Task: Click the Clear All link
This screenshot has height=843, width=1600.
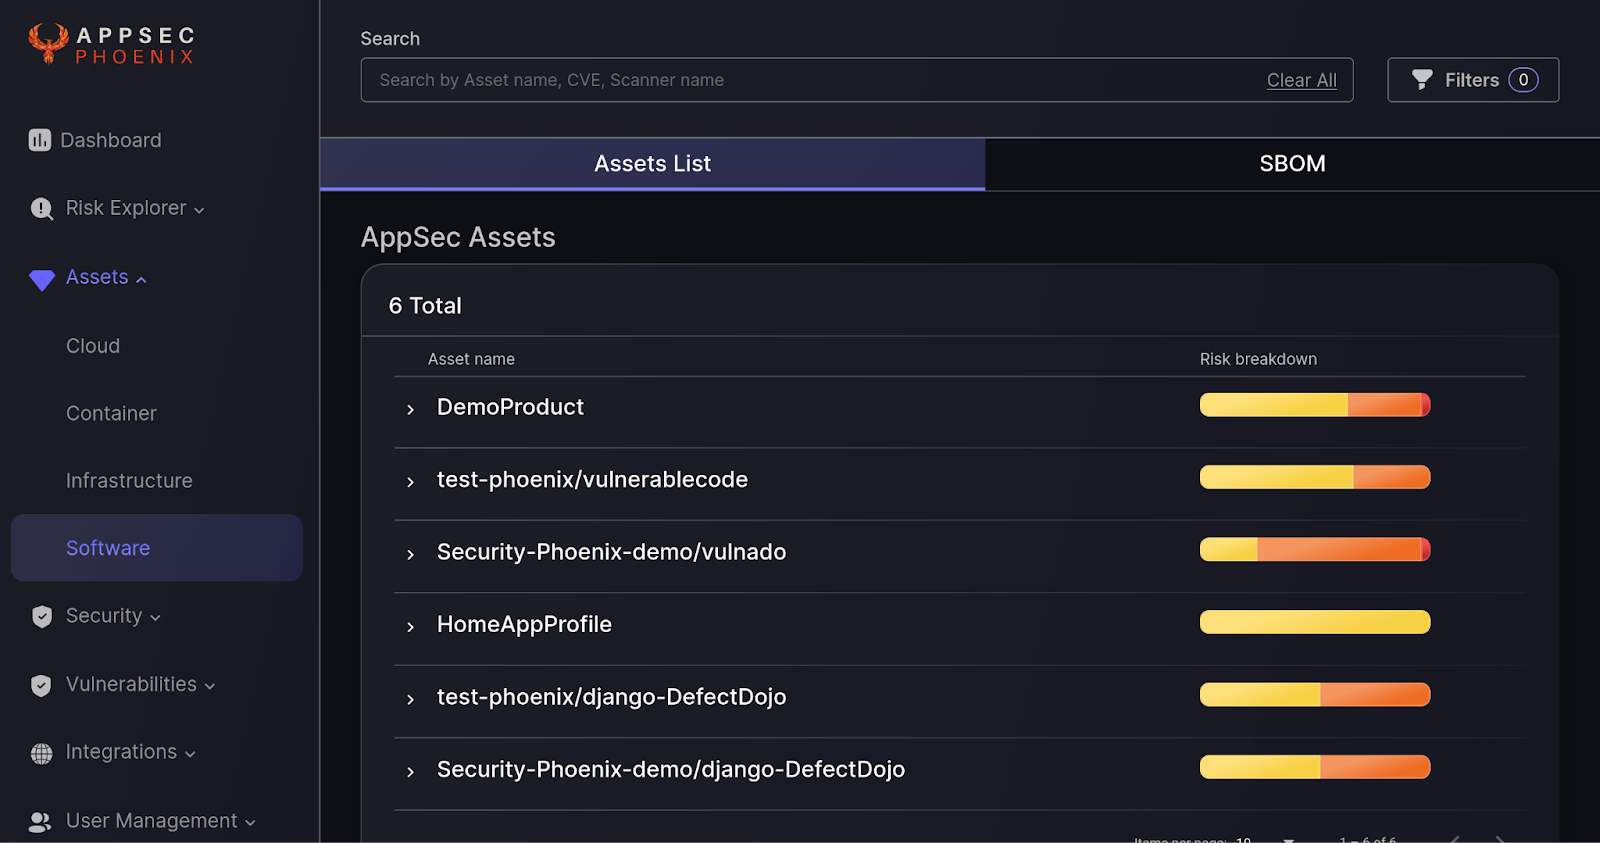Action: 1301,80
